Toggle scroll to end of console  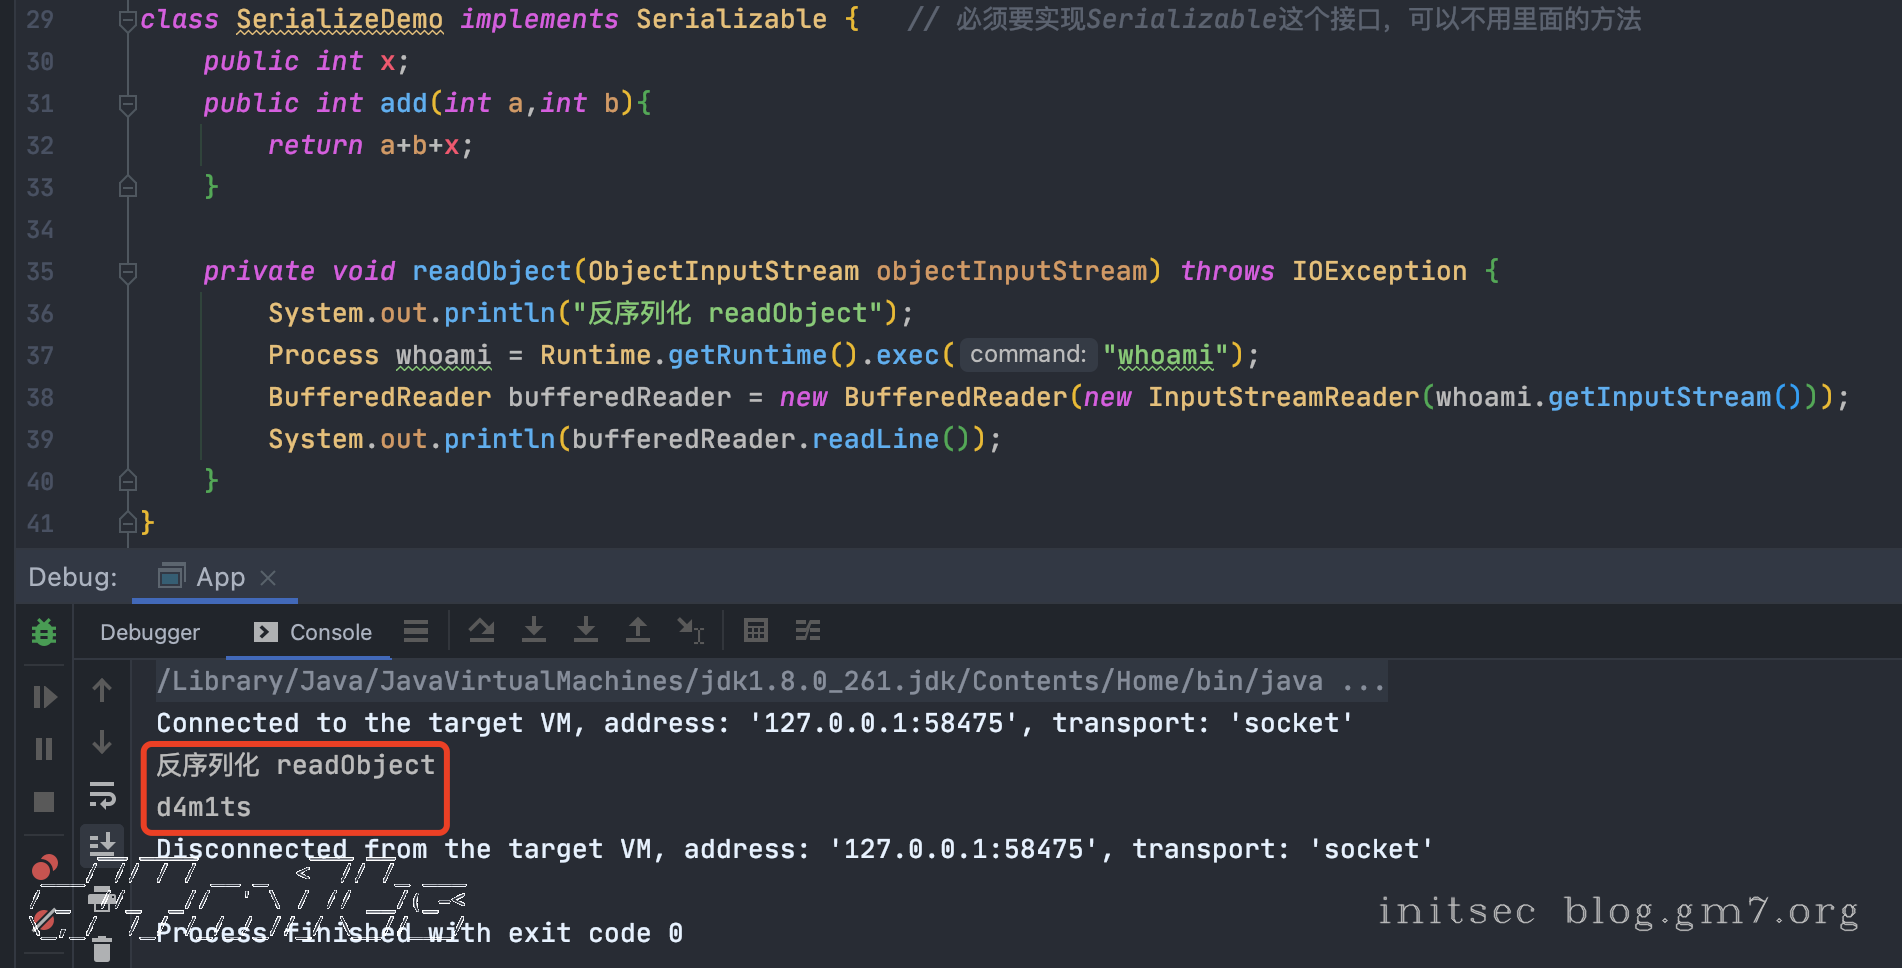pos(102,845)
